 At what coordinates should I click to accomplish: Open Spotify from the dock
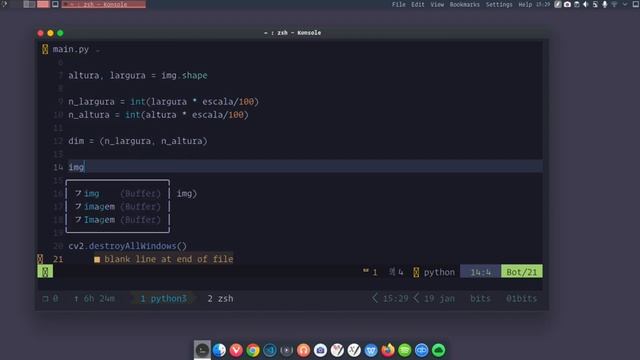[x=404, y=350]
